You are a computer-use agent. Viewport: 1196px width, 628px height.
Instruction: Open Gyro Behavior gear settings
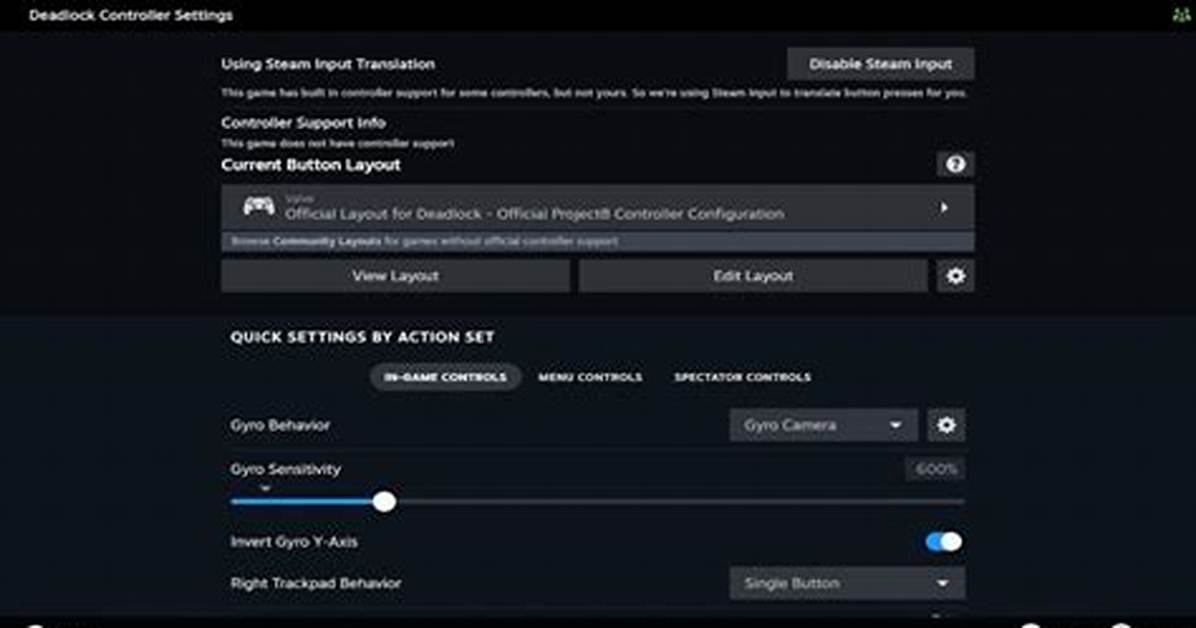click(946, 425)
